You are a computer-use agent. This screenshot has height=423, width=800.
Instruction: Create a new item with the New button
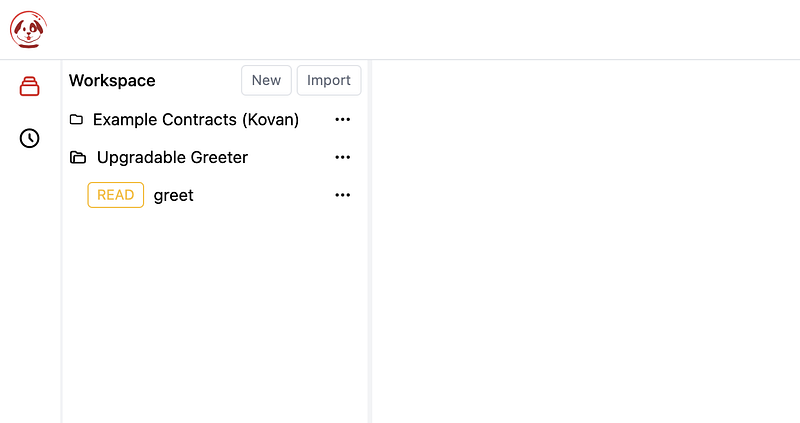[266, 81]
